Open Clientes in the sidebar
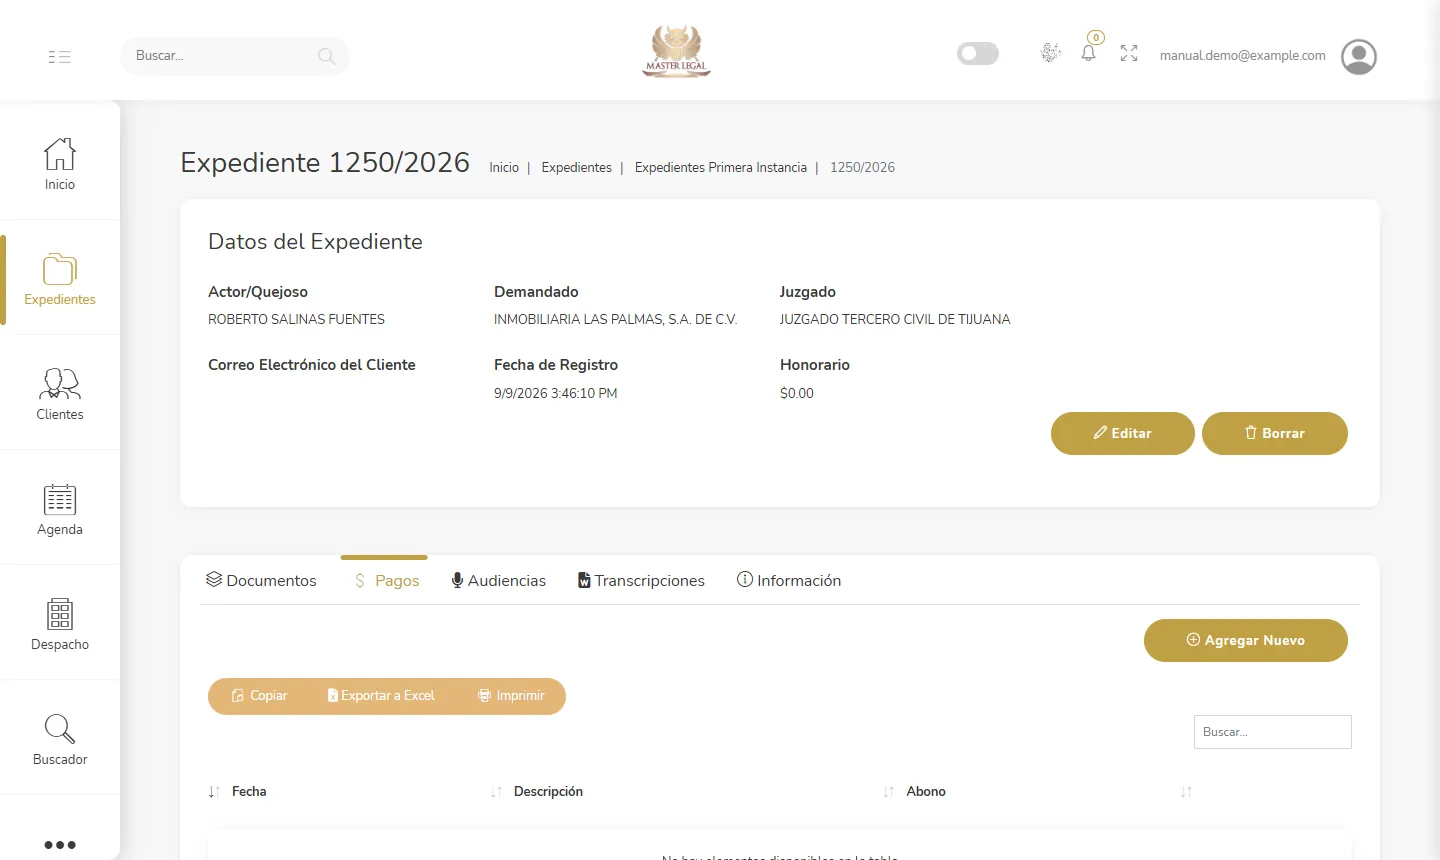Image resolution: width=1440 pixels, height=860 pixels. point(60,394)
